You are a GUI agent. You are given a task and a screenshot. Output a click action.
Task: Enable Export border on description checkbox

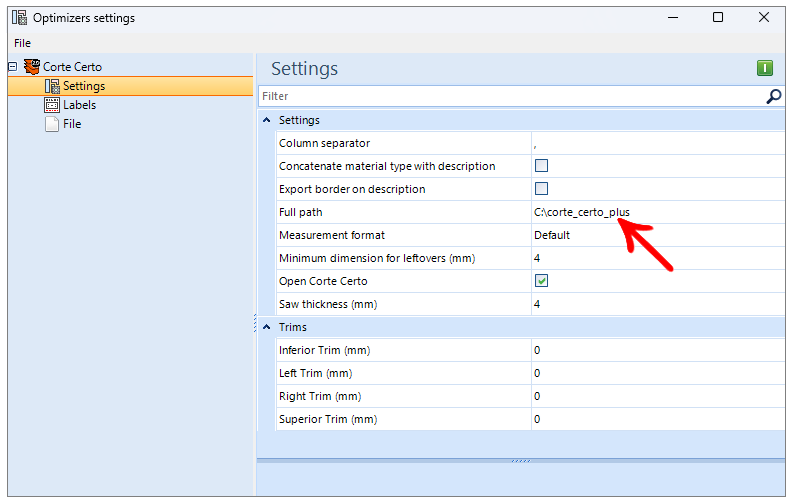[541, 189]
